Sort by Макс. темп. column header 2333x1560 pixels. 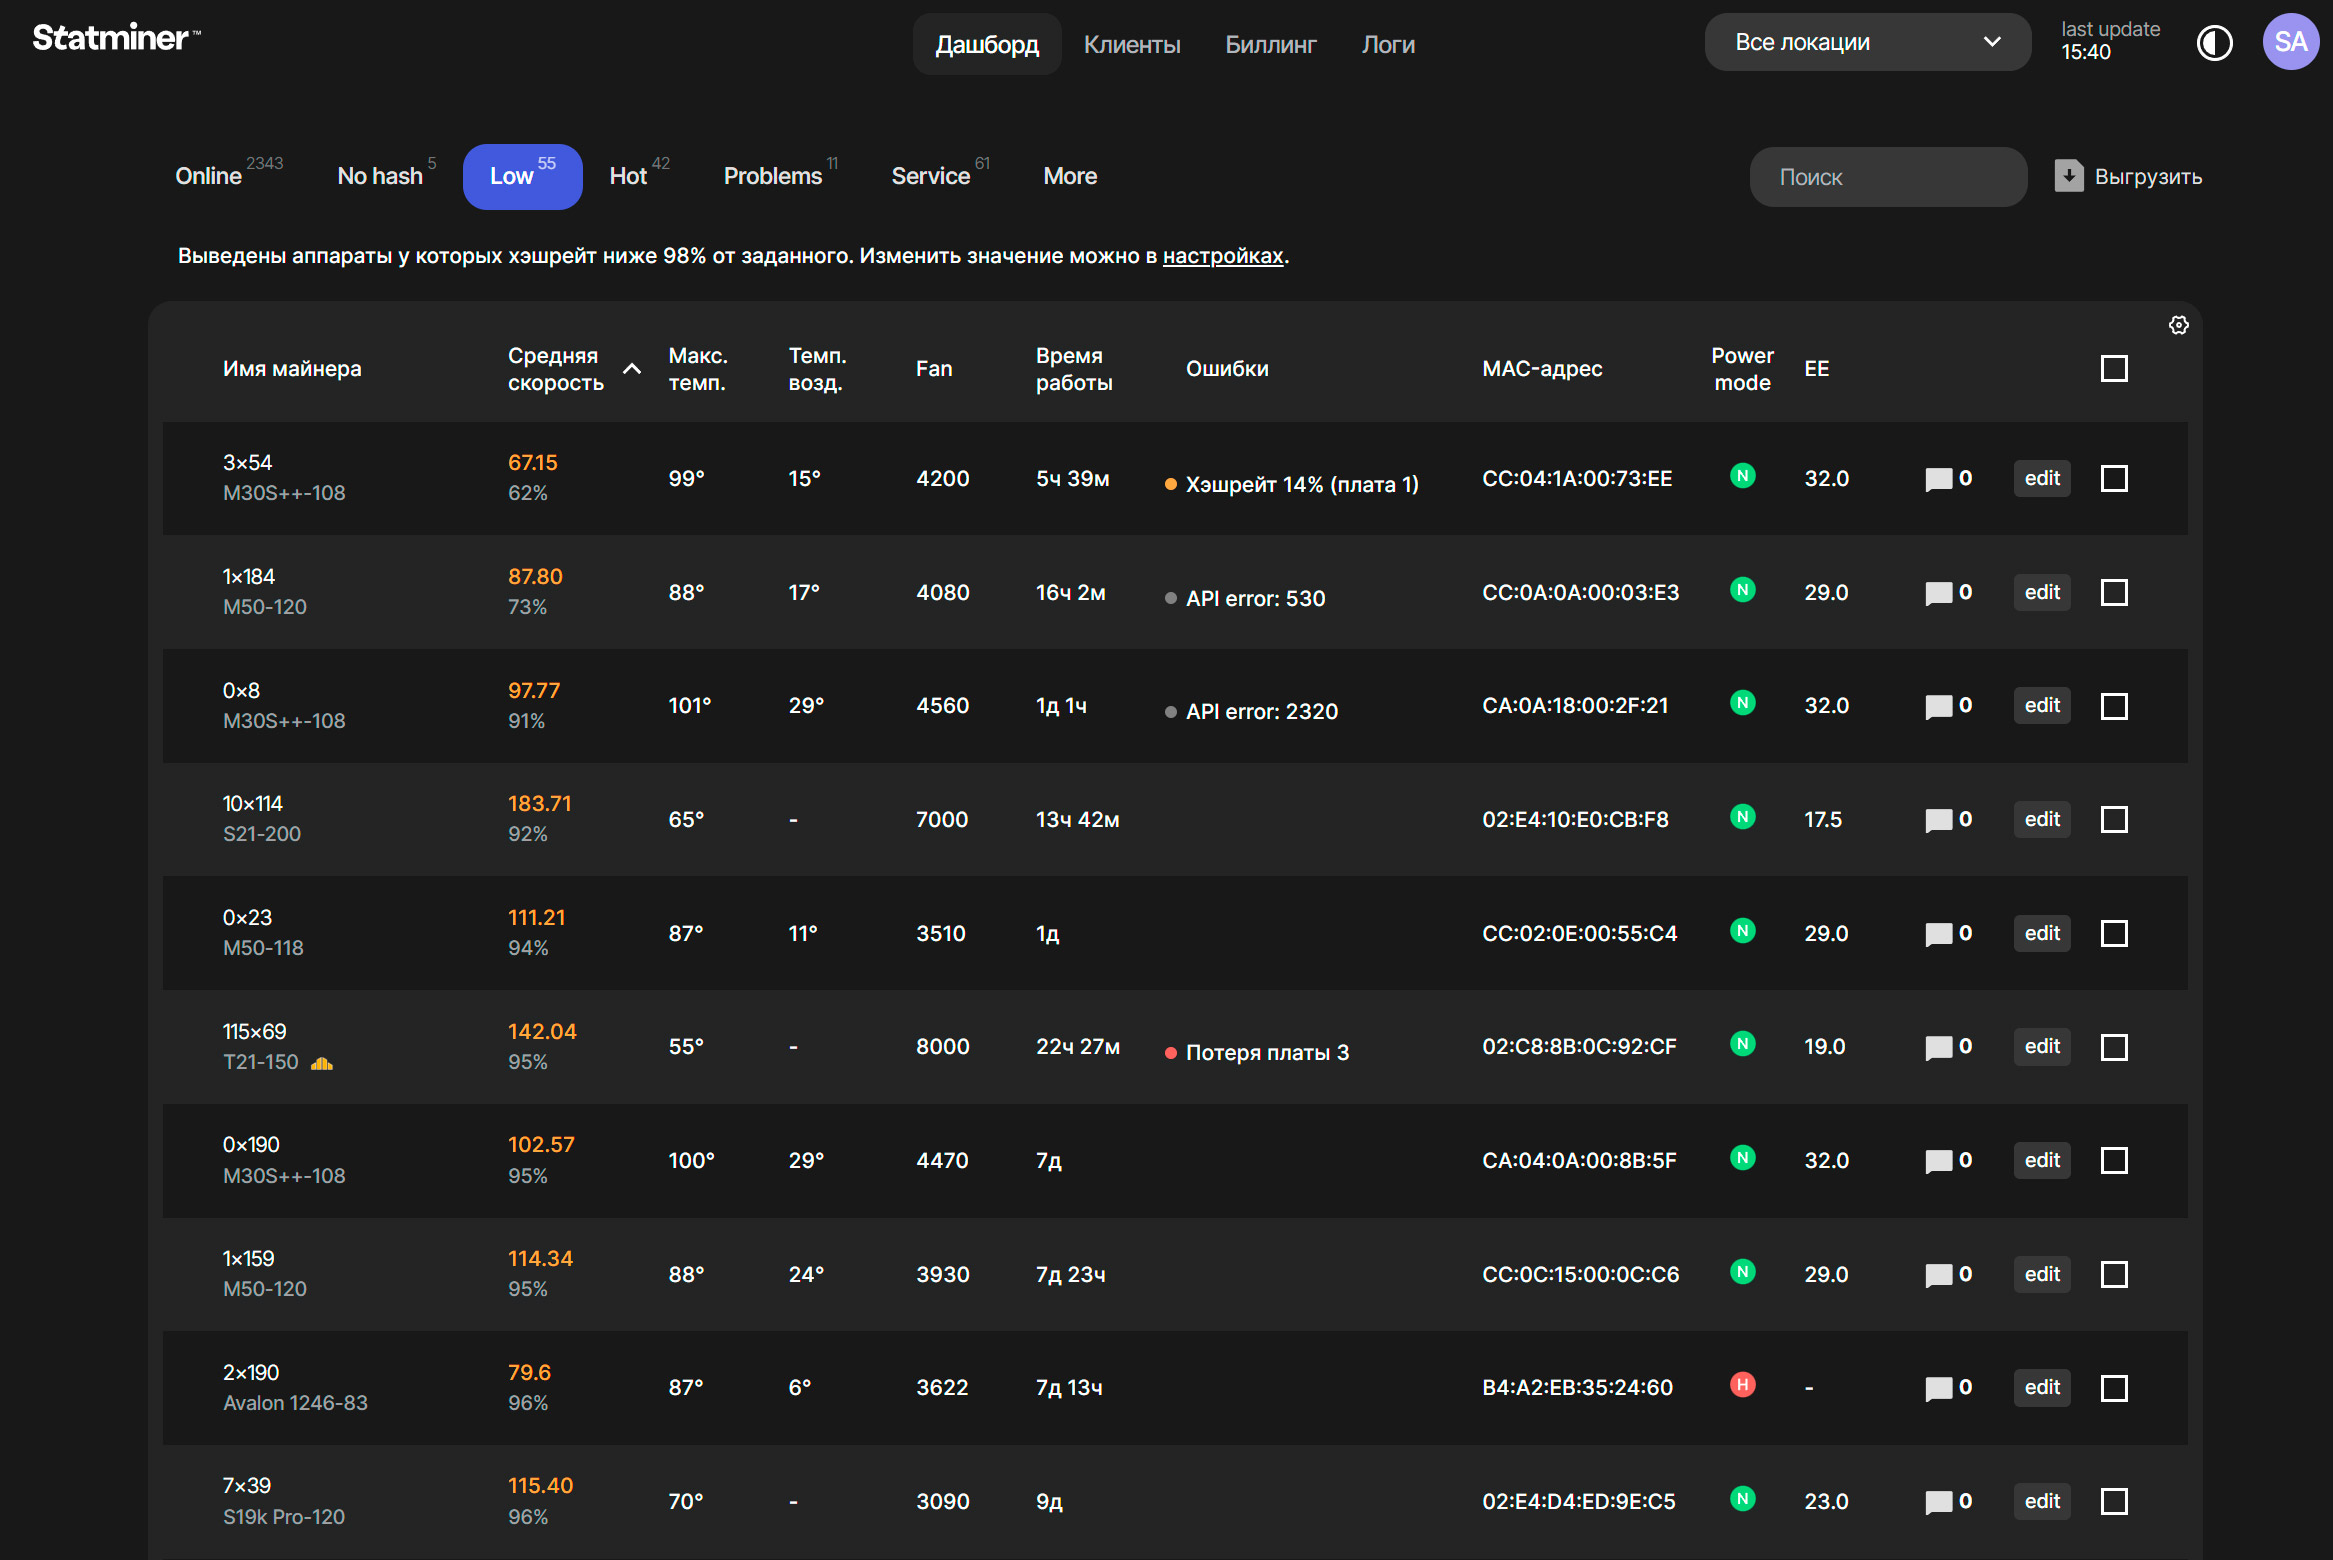(x=698, y=369)
